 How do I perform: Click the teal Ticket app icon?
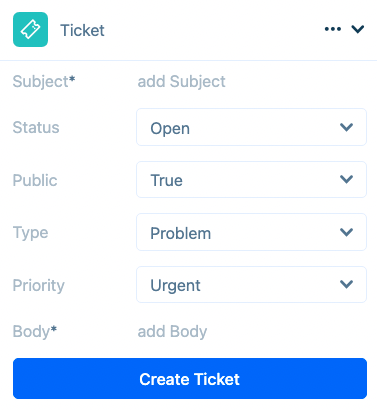click(30, 29)
